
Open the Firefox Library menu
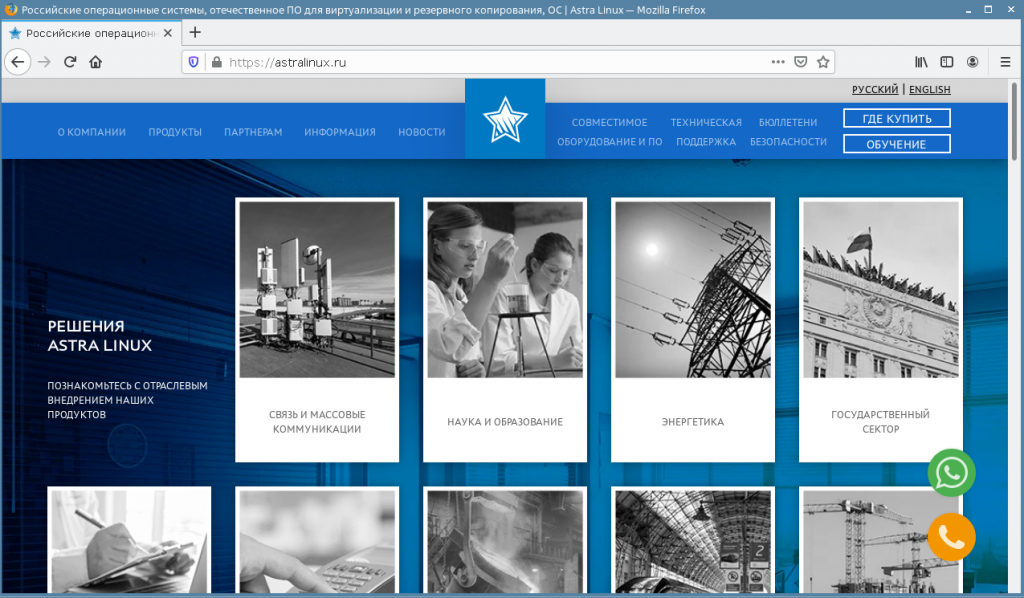point(921,62)
